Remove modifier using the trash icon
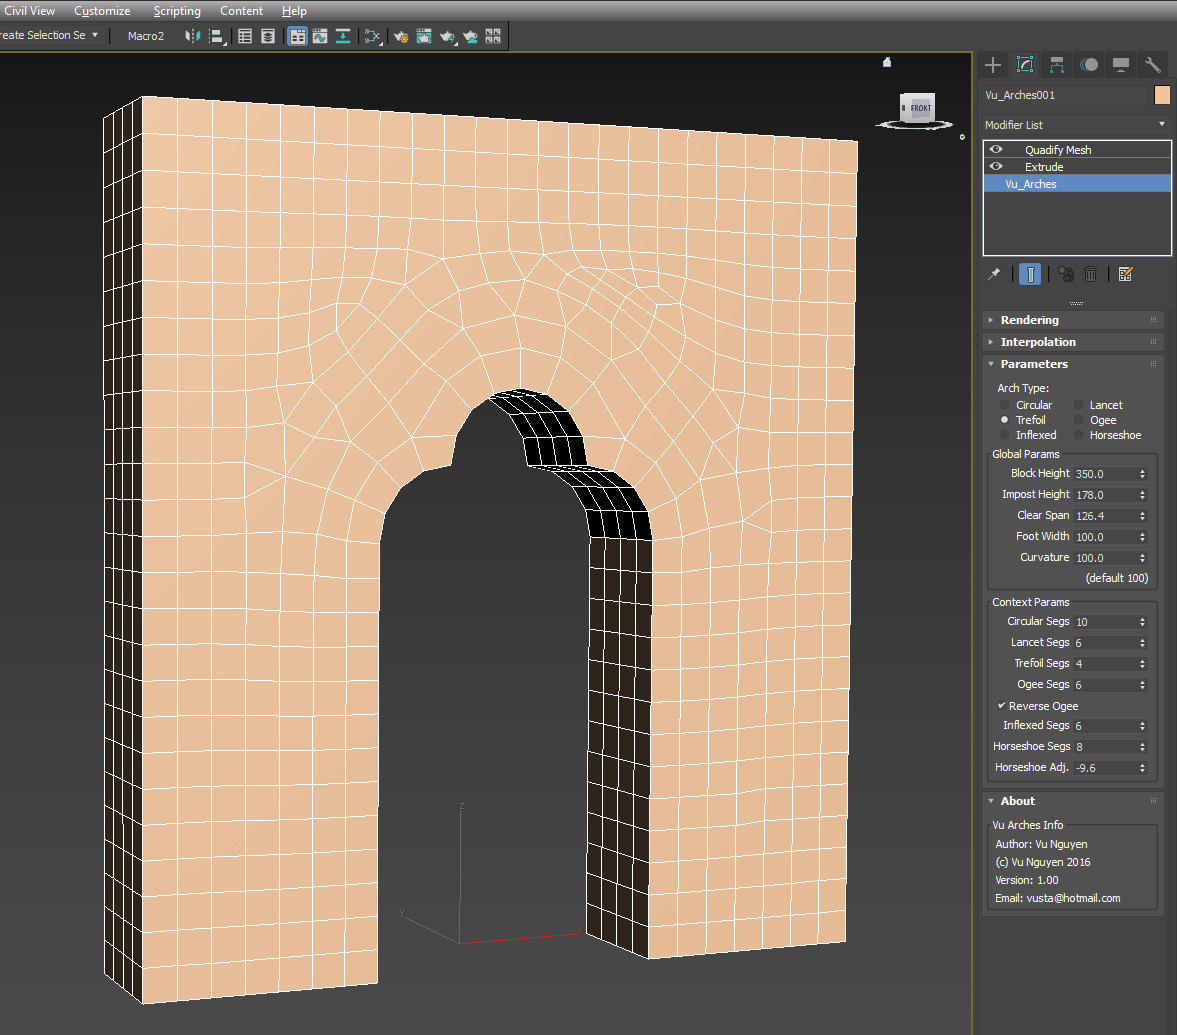The width and height of the screenshot is (1177, 1035). tap(1091, 274)
